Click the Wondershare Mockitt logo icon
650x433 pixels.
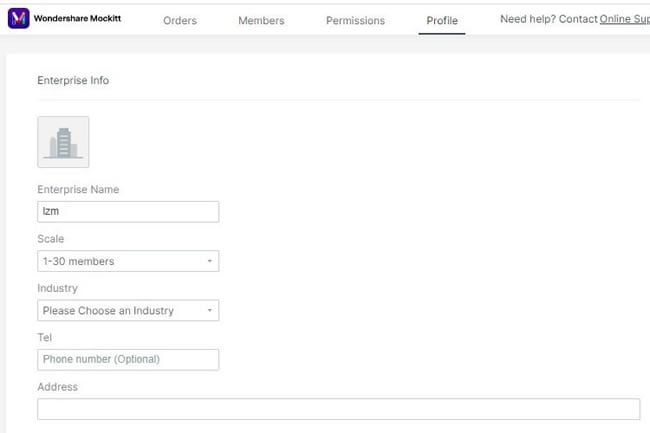click(x=19, y=18)
